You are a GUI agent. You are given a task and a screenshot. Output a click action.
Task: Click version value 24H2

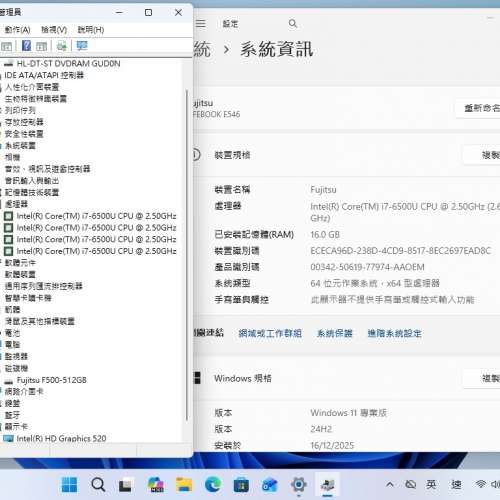(321, 429)
